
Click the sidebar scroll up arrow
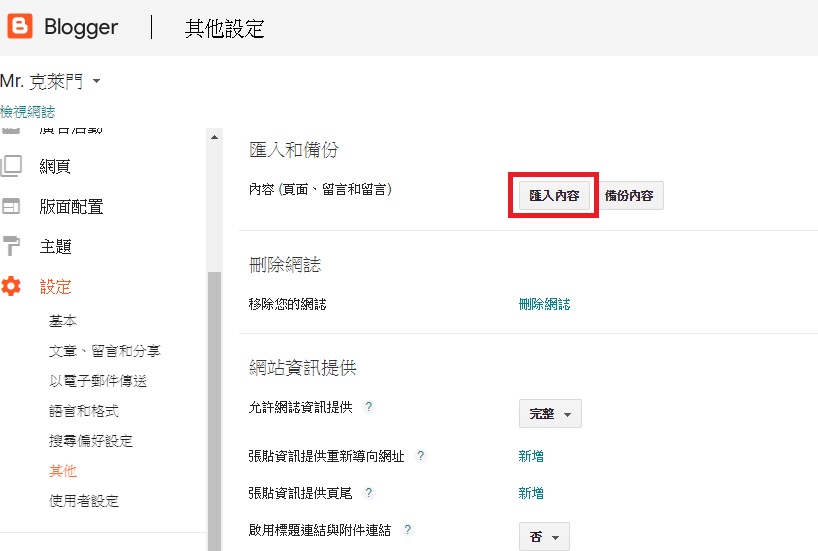[x=213, y=137]
